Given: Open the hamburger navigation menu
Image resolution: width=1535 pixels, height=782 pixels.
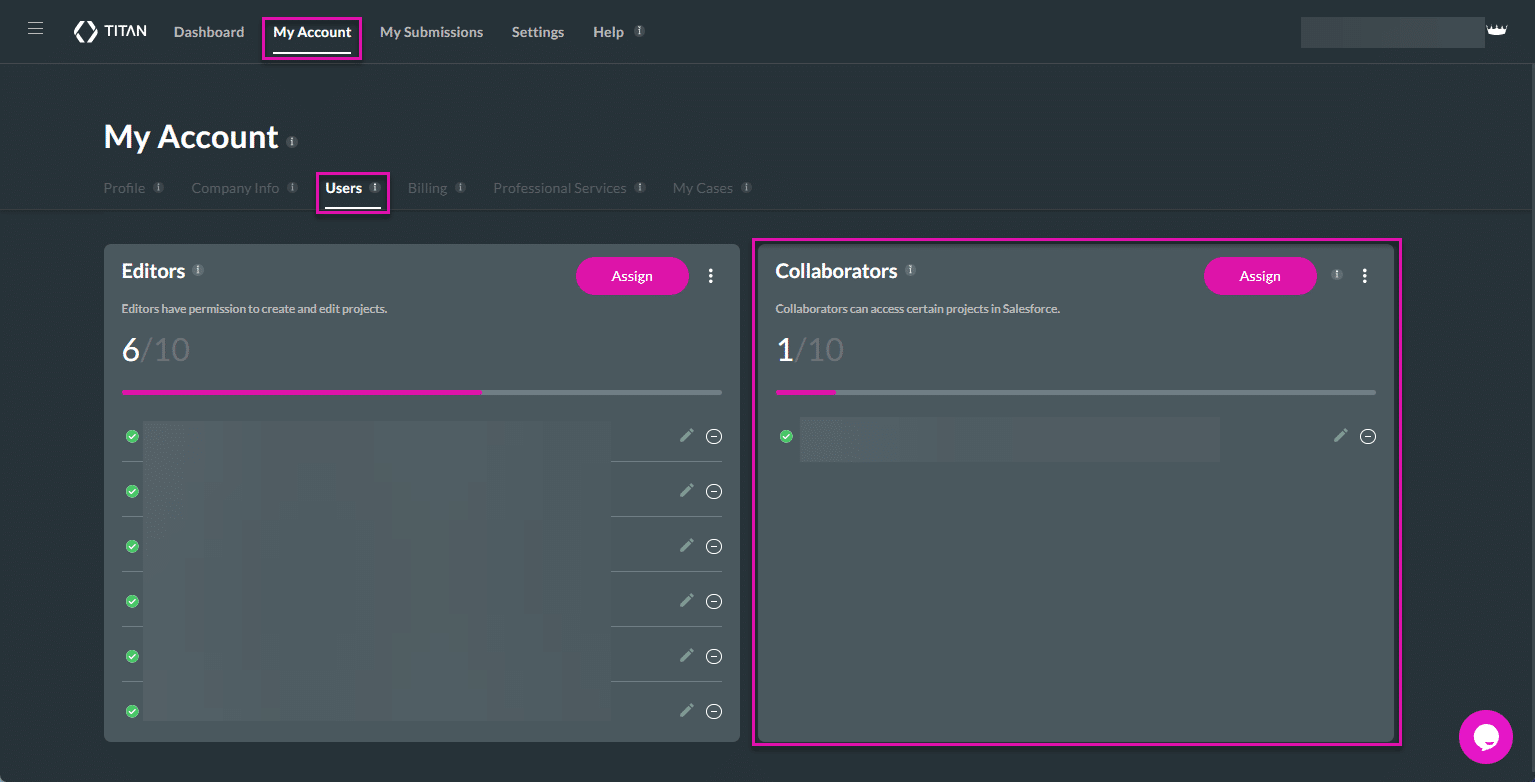Looking at the screenshot, I should [35, 28].
